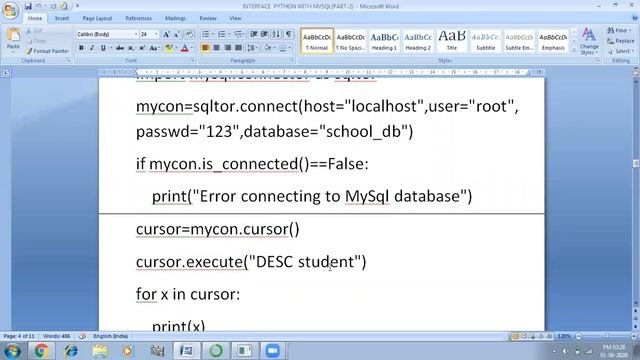Sort text with the A-Z sort icon
The image size is (640, 360).
point(276,34)
